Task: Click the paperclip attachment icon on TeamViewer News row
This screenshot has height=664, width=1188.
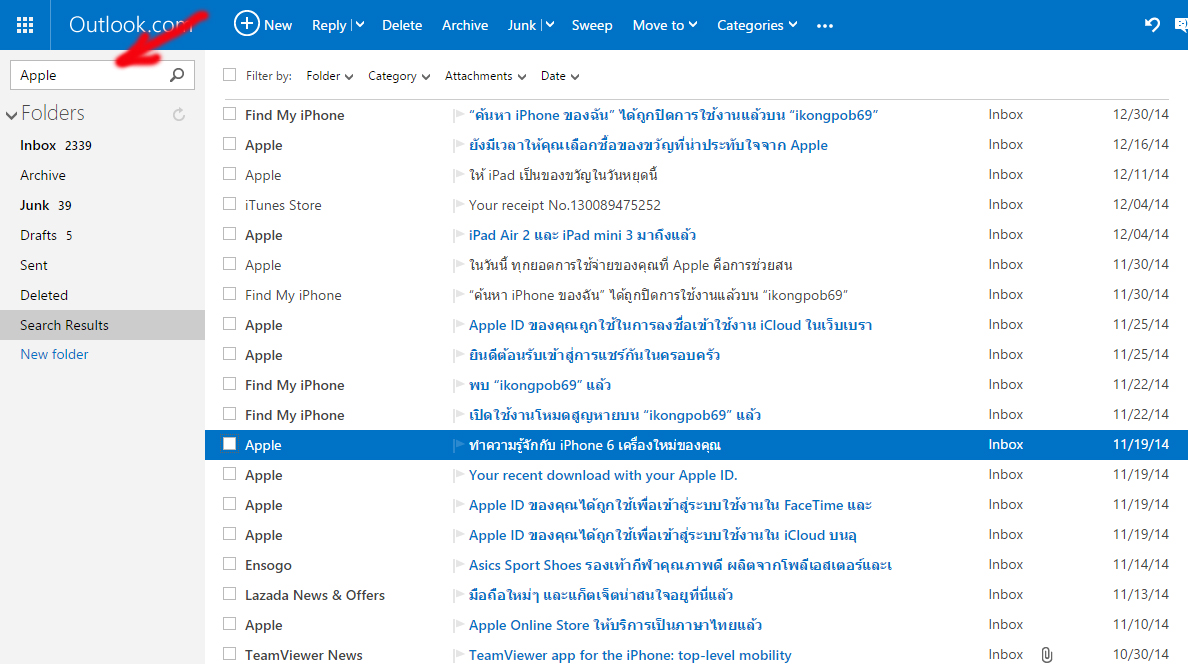Action: 1046,655
